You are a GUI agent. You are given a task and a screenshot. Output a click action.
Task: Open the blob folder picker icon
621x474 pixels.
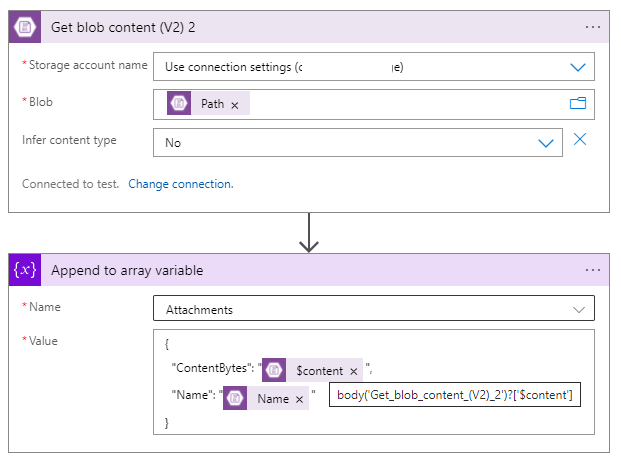pyautogui.click(x=578, y=103)
